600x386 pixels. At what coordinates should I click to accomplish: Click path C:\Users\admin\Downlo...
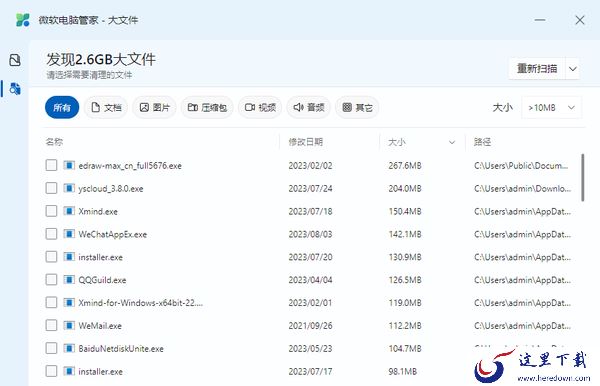click(x=522, y=189)
